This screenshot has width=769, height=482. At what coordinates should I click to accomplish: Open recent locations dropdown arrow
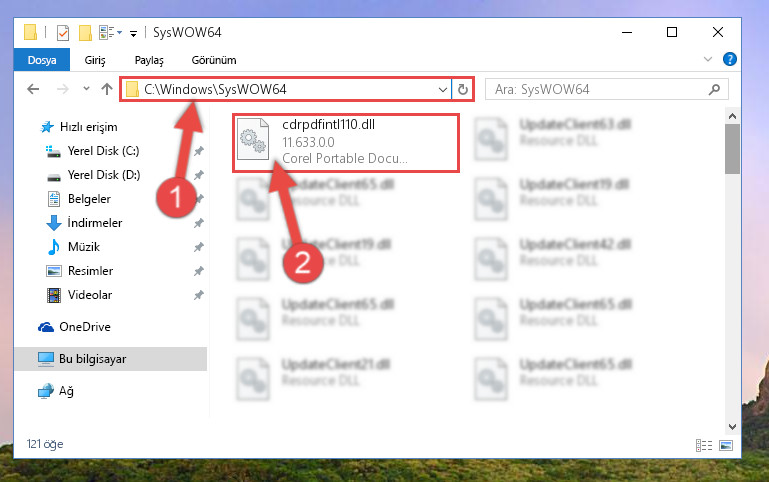tap(86, 89)
